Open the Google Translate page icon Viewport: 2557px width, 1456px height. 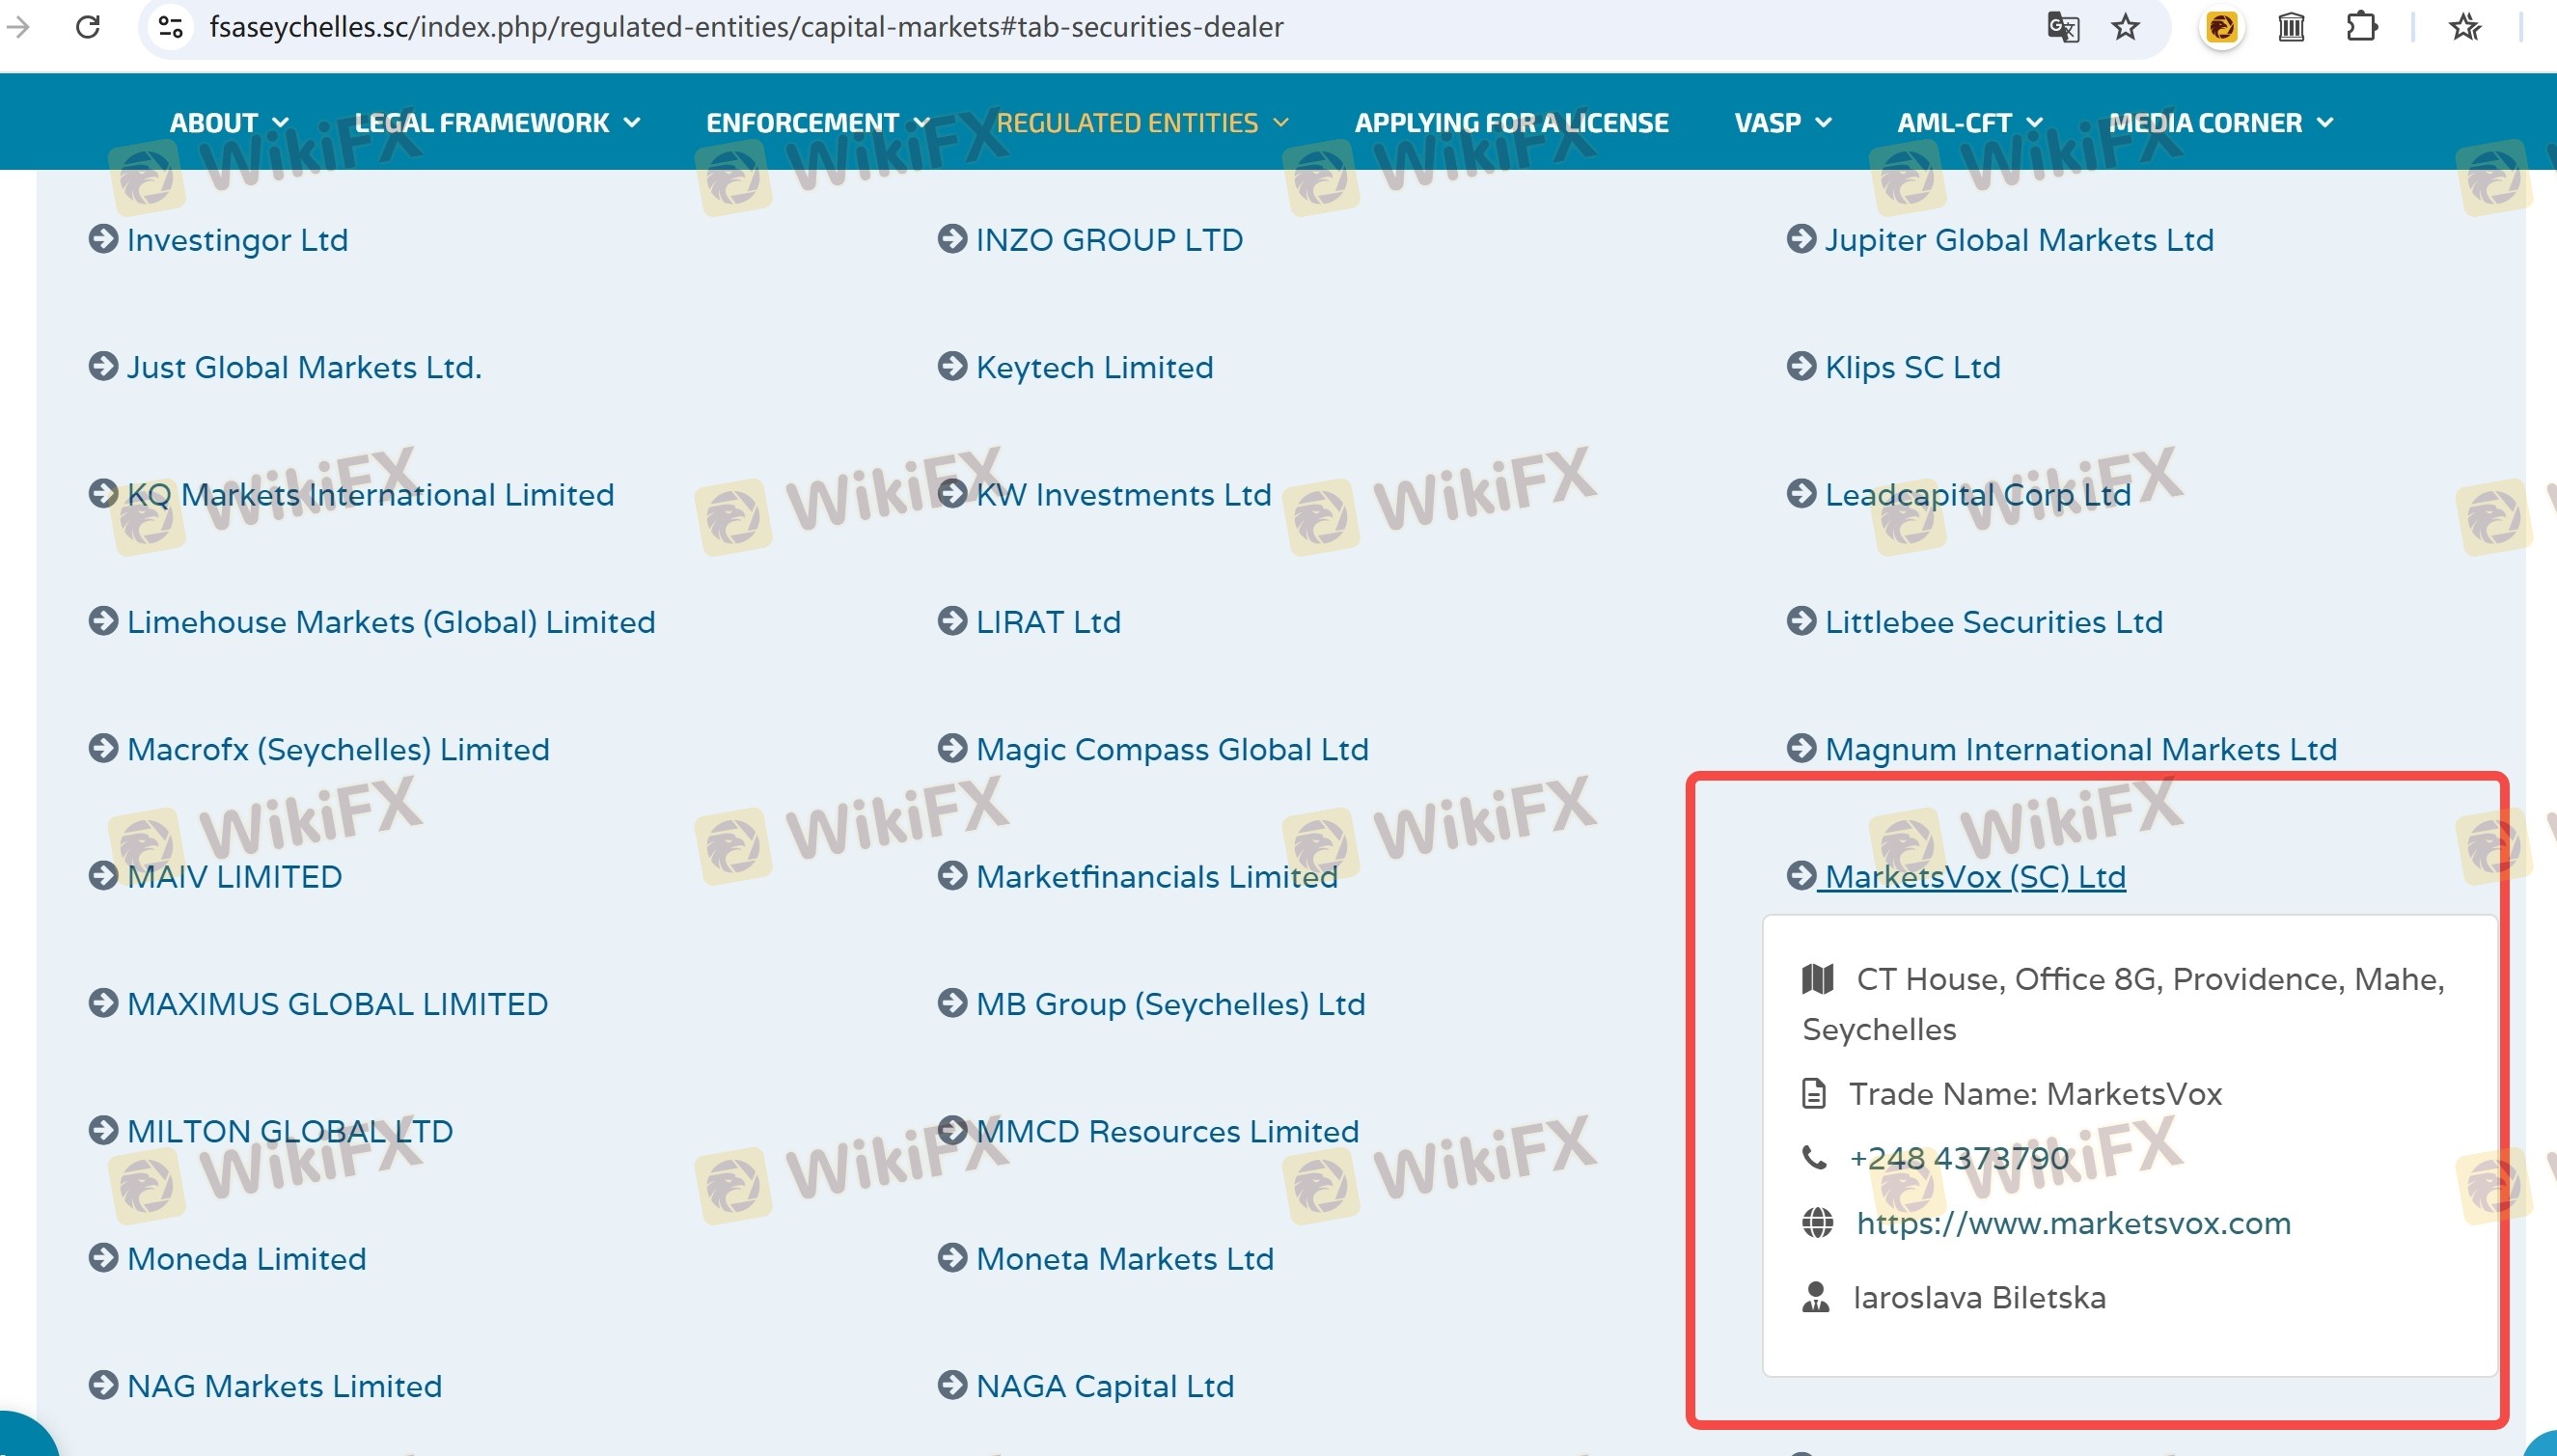pos(2062,27)
